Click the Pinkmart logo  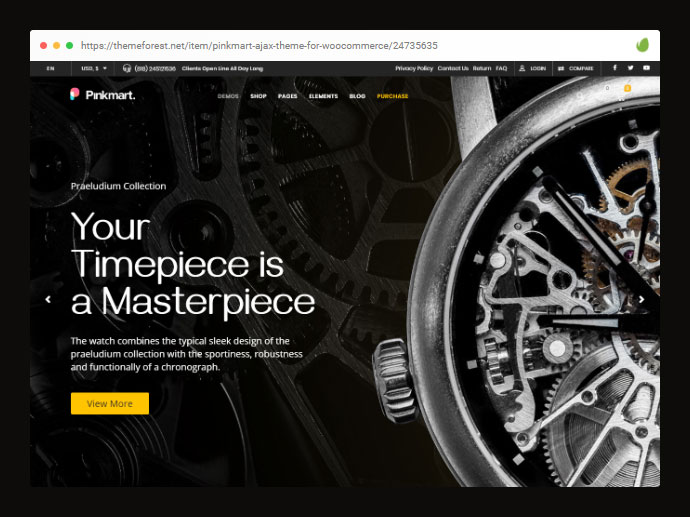coord(103,95)
